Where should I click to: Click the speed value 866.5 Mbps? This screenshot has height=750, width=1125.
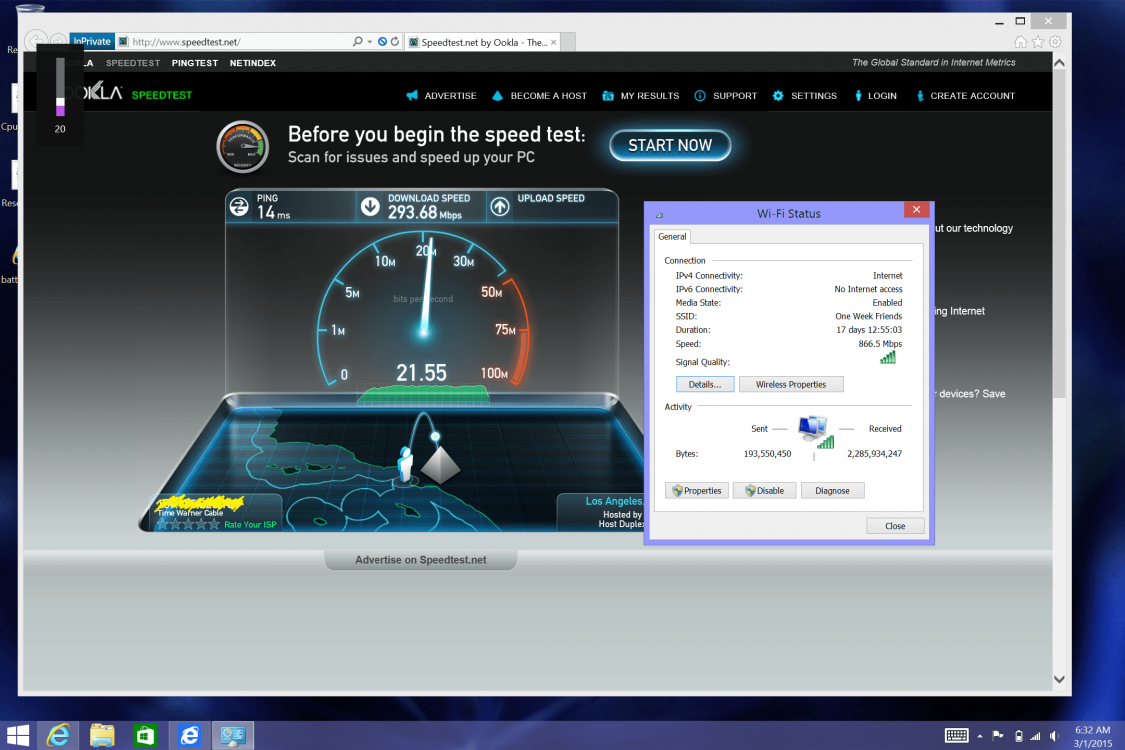880,344
